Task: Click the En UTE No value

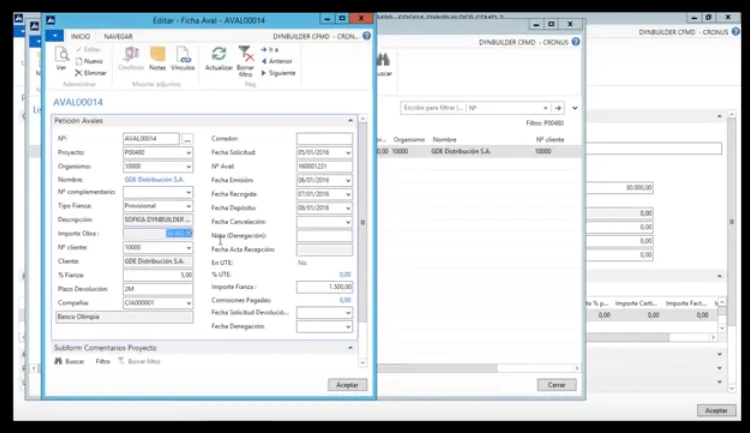Action: click(x=302, y=263)
